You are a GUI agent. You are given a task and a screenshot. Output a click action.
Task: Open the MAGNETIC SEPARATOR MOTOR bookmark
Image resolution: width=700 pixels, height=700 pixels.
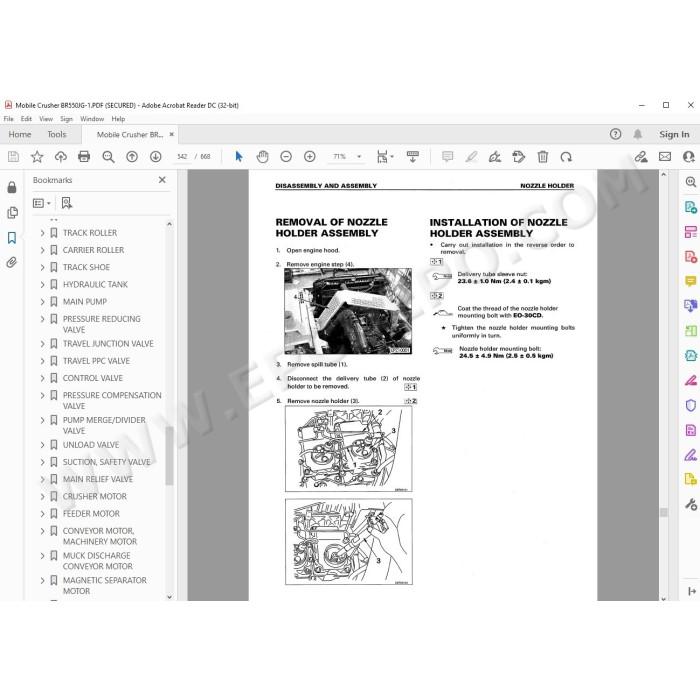tap(104, 586)
